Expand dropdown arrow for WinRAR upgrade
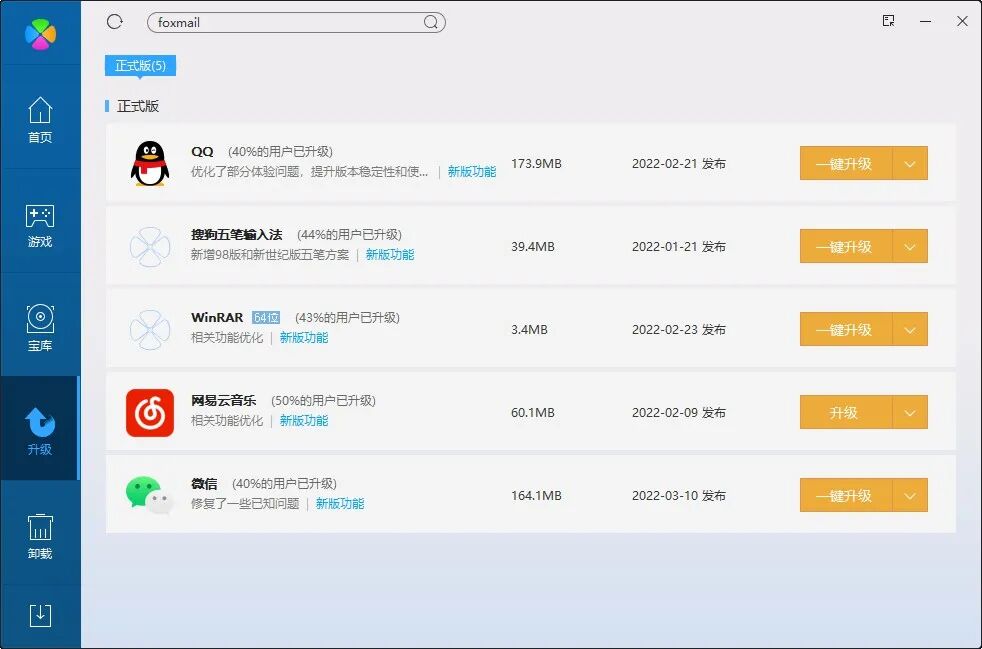 [x=910, y=330]
